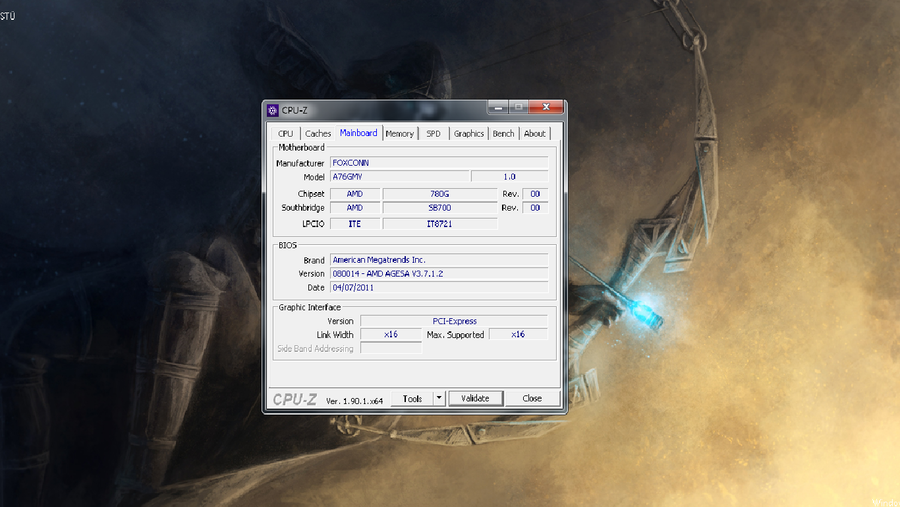Switch to the SPD tab

tap(433, 133)
